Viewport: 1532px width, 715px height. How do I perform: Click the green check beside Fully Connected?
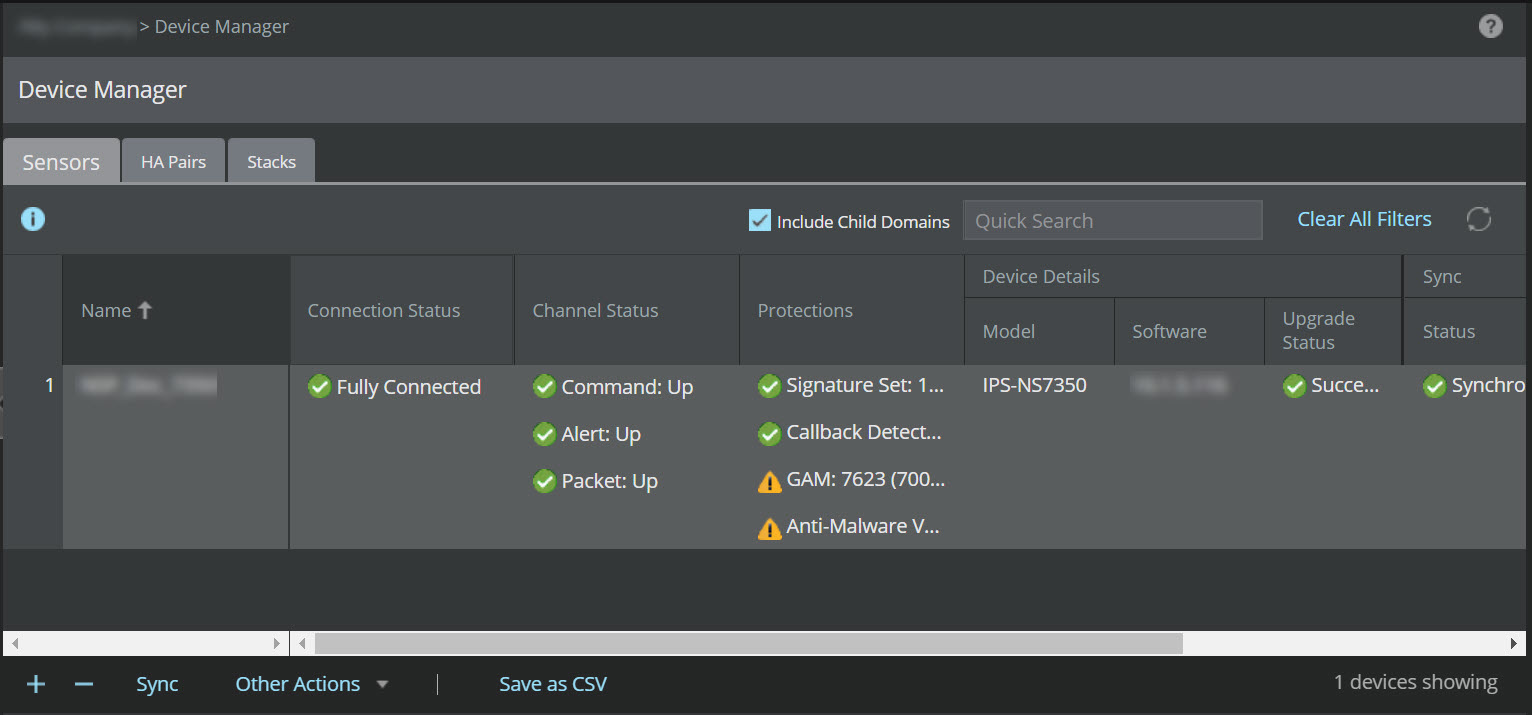(319, 386)
